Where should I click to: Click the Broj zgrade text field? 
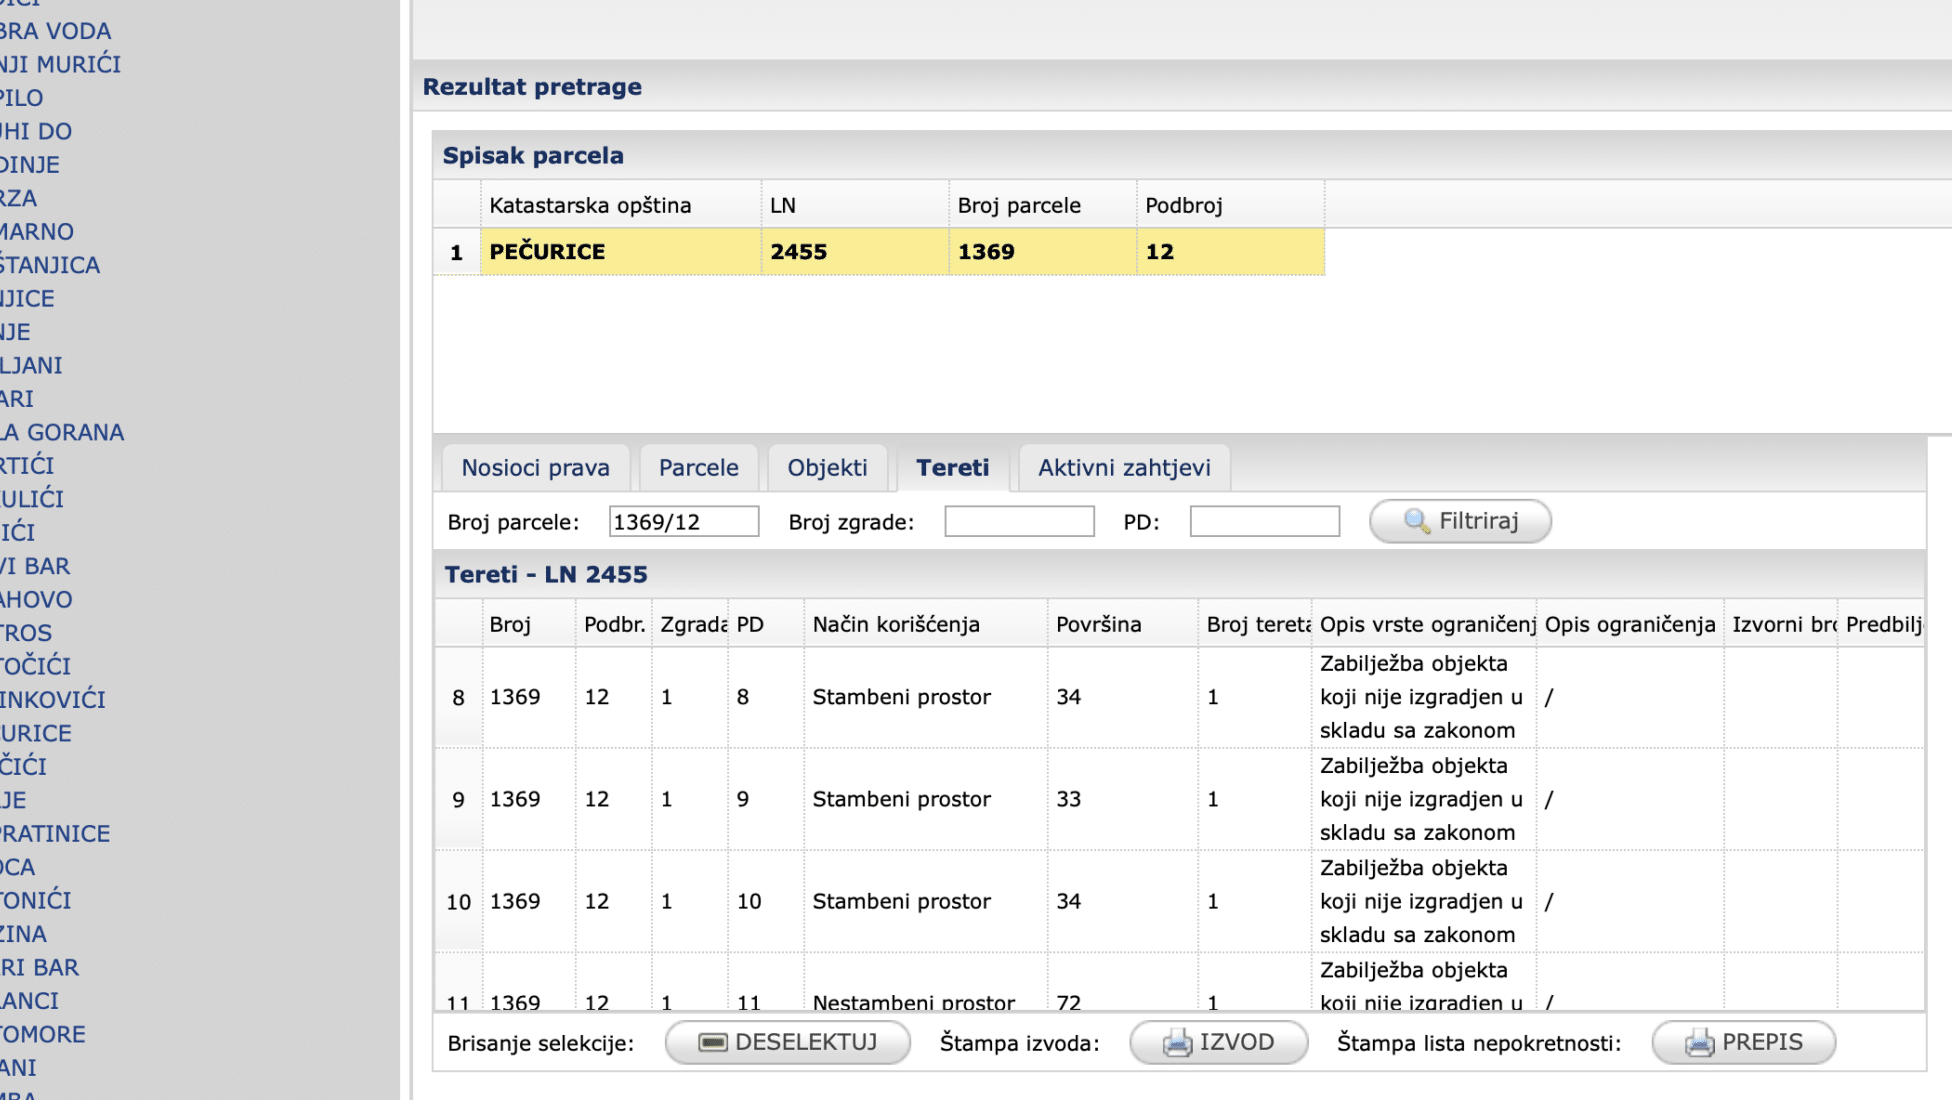click(x=1018, y=522)
